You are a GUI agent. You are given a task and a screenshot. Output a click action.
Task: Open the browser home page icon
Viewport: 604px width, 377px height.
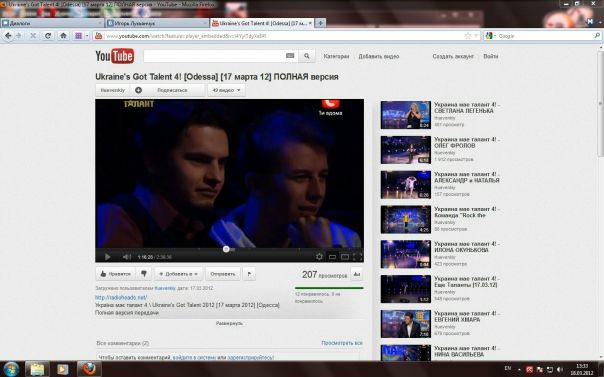click(63, 35)
